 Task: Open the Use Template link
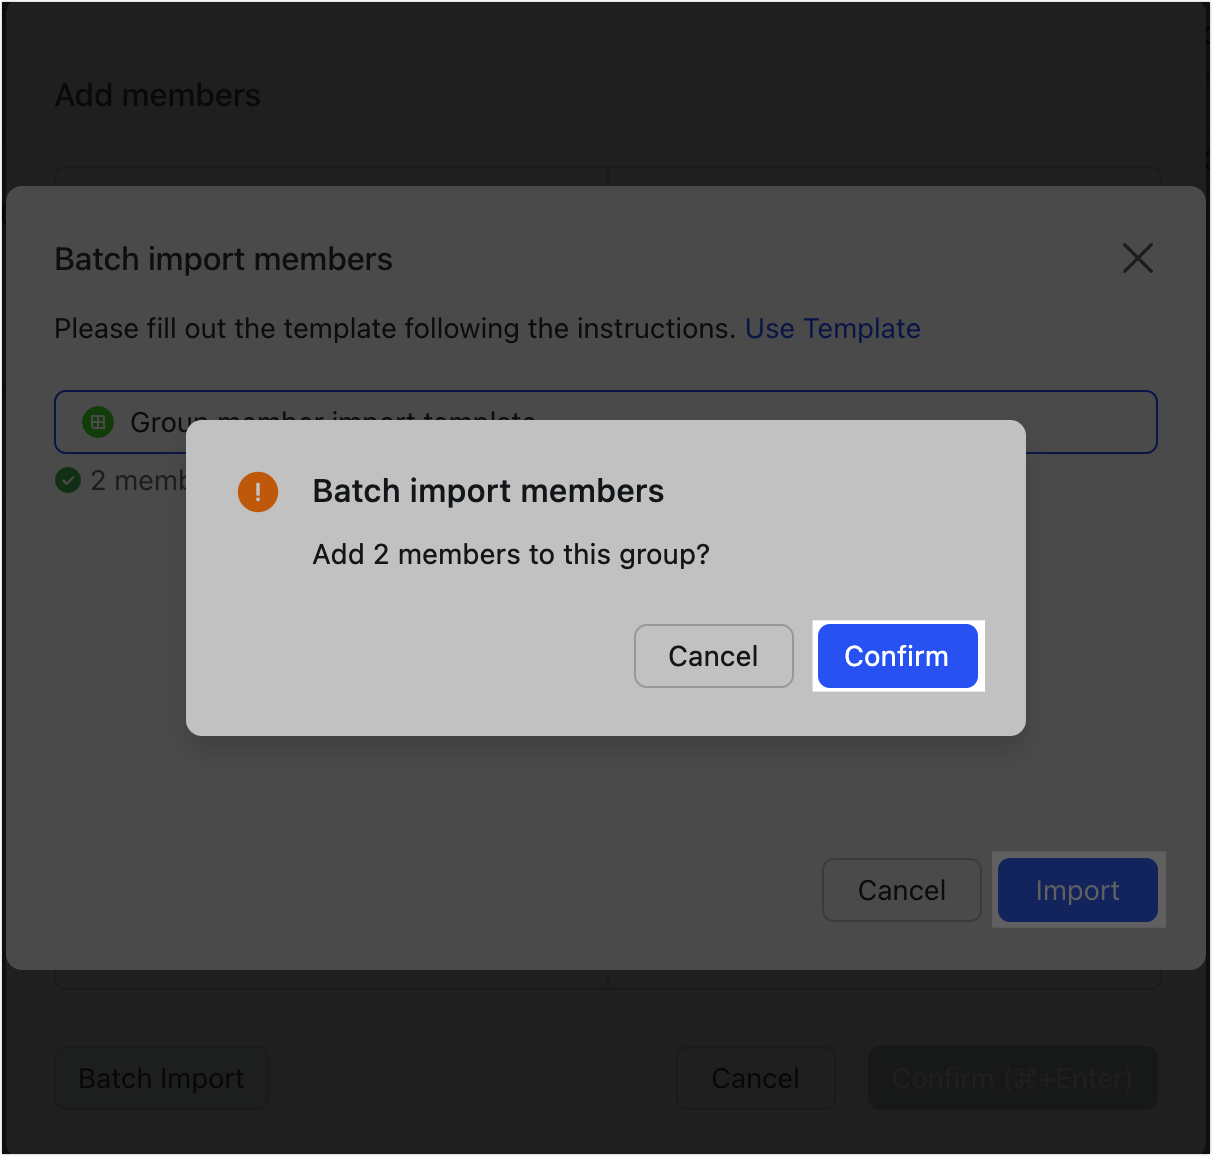tap(832, 328)
